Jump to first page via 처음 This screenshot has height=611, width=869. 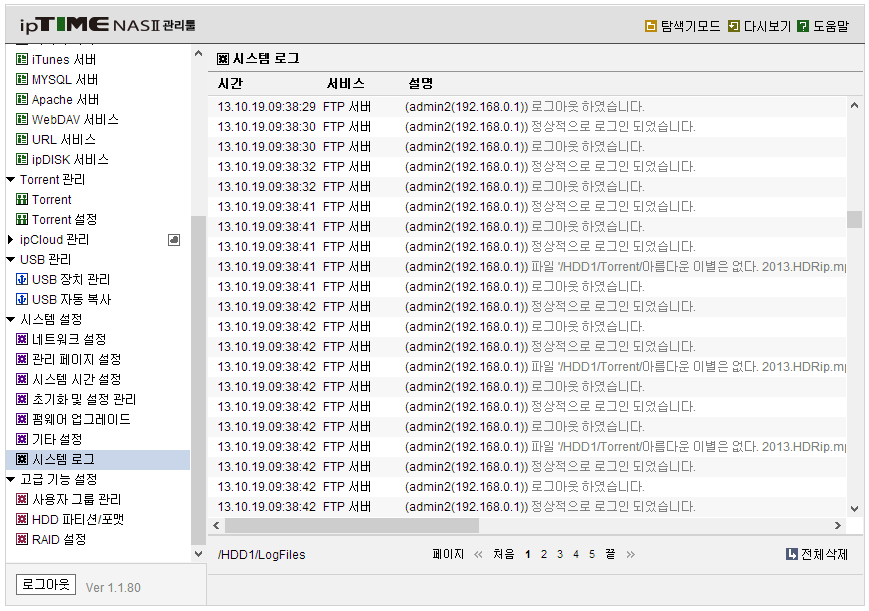pyautogui.click(x=503, y=554)
